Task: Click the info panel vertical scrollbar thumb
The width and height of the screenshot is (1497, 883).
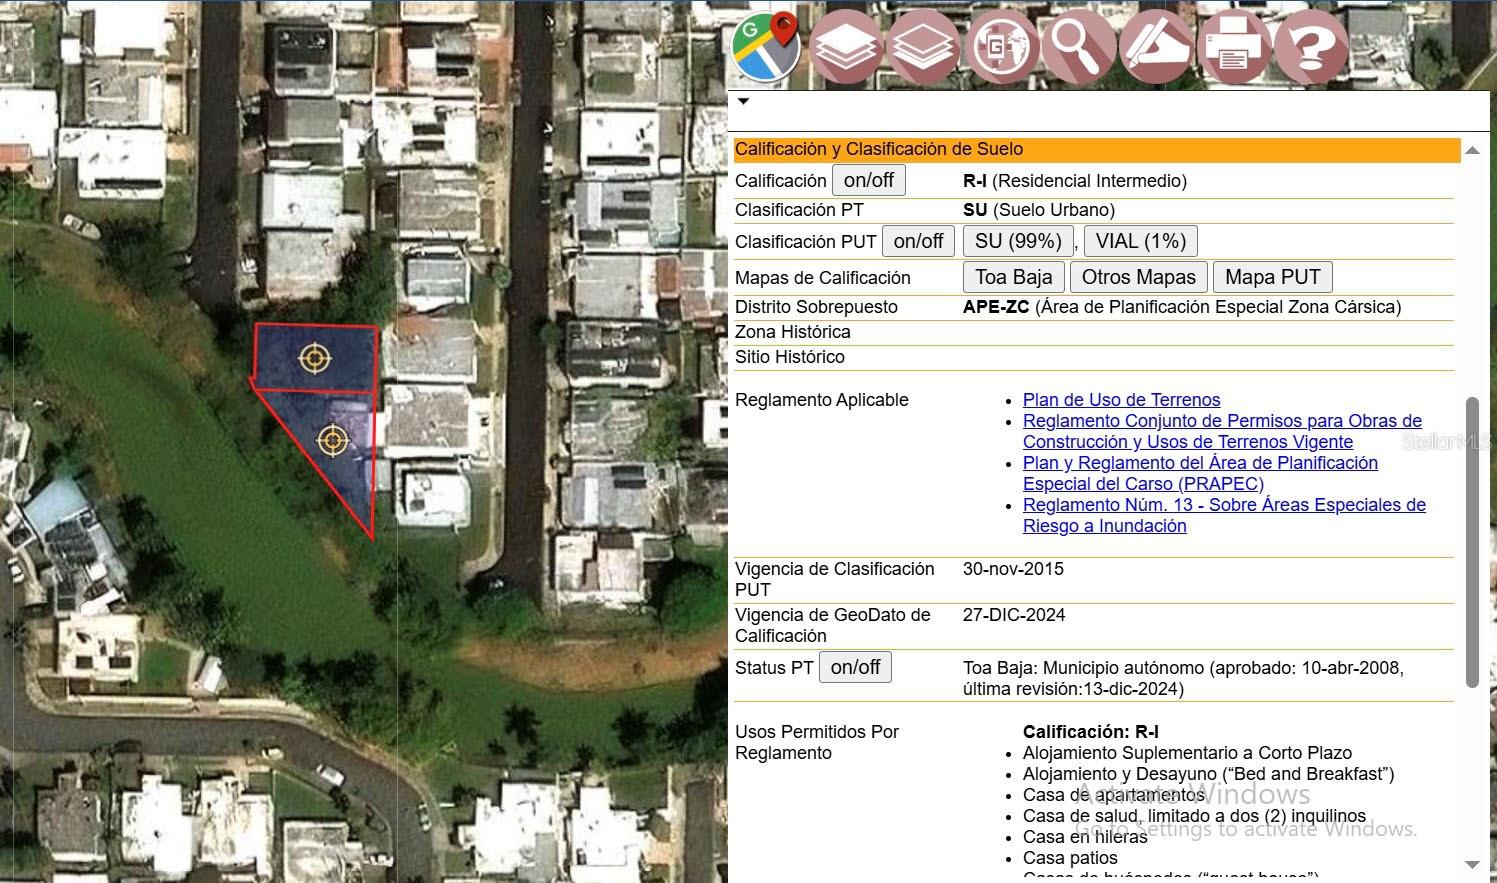Action: click(1472, 542)
